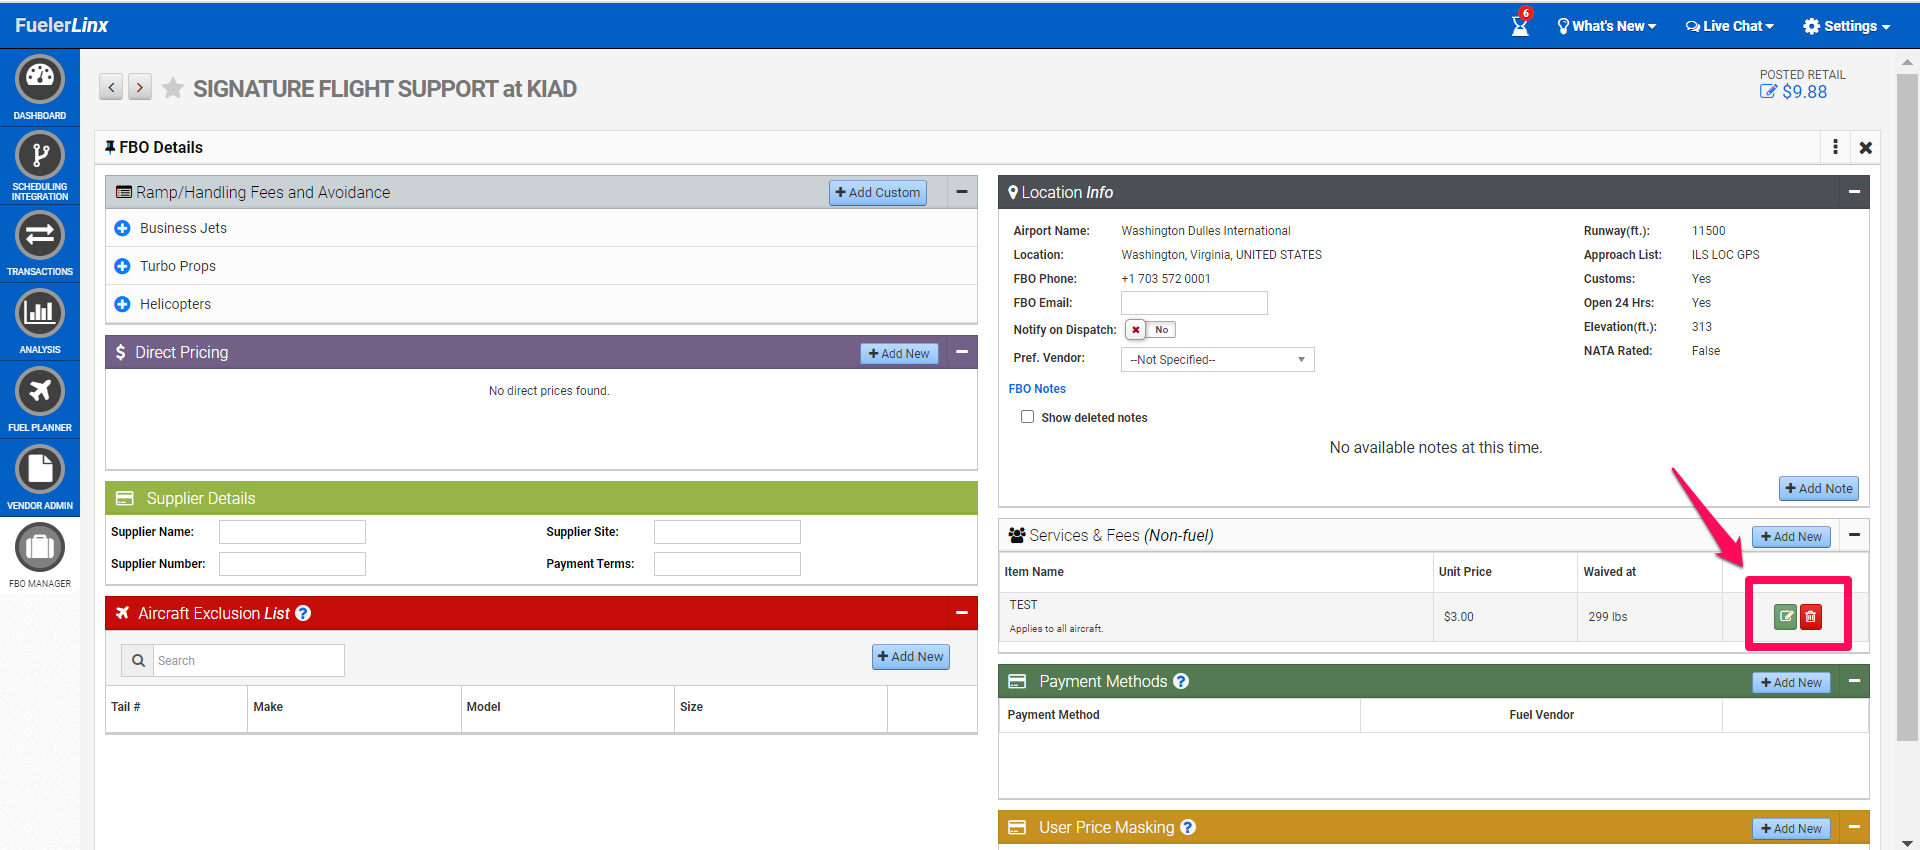Screen dimensions: 1920x850
Task: Collapse the Direct Pricing panel
Action: point(962,352)
